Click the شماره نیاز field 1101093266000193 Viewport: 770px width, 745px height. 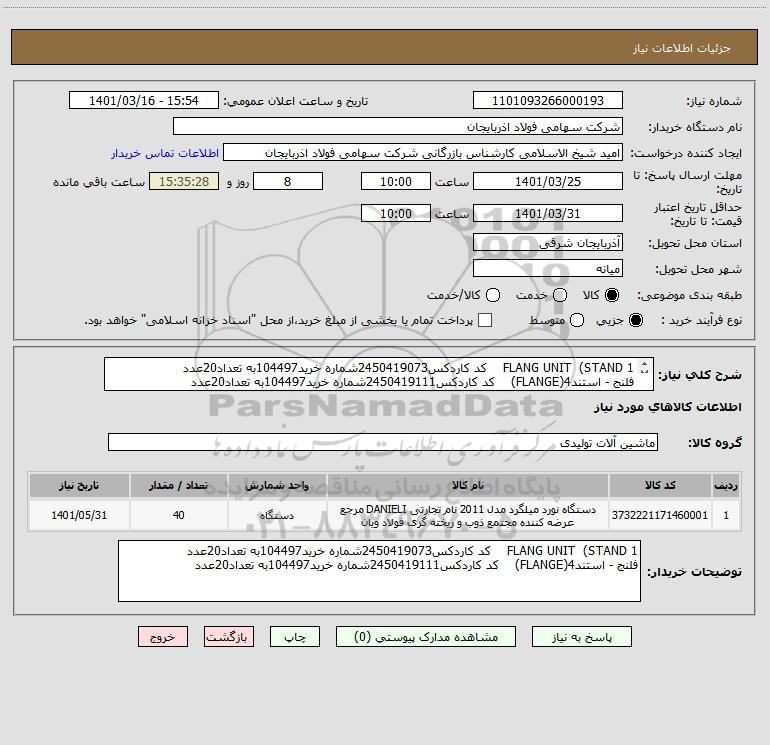[x=548, y=100]
